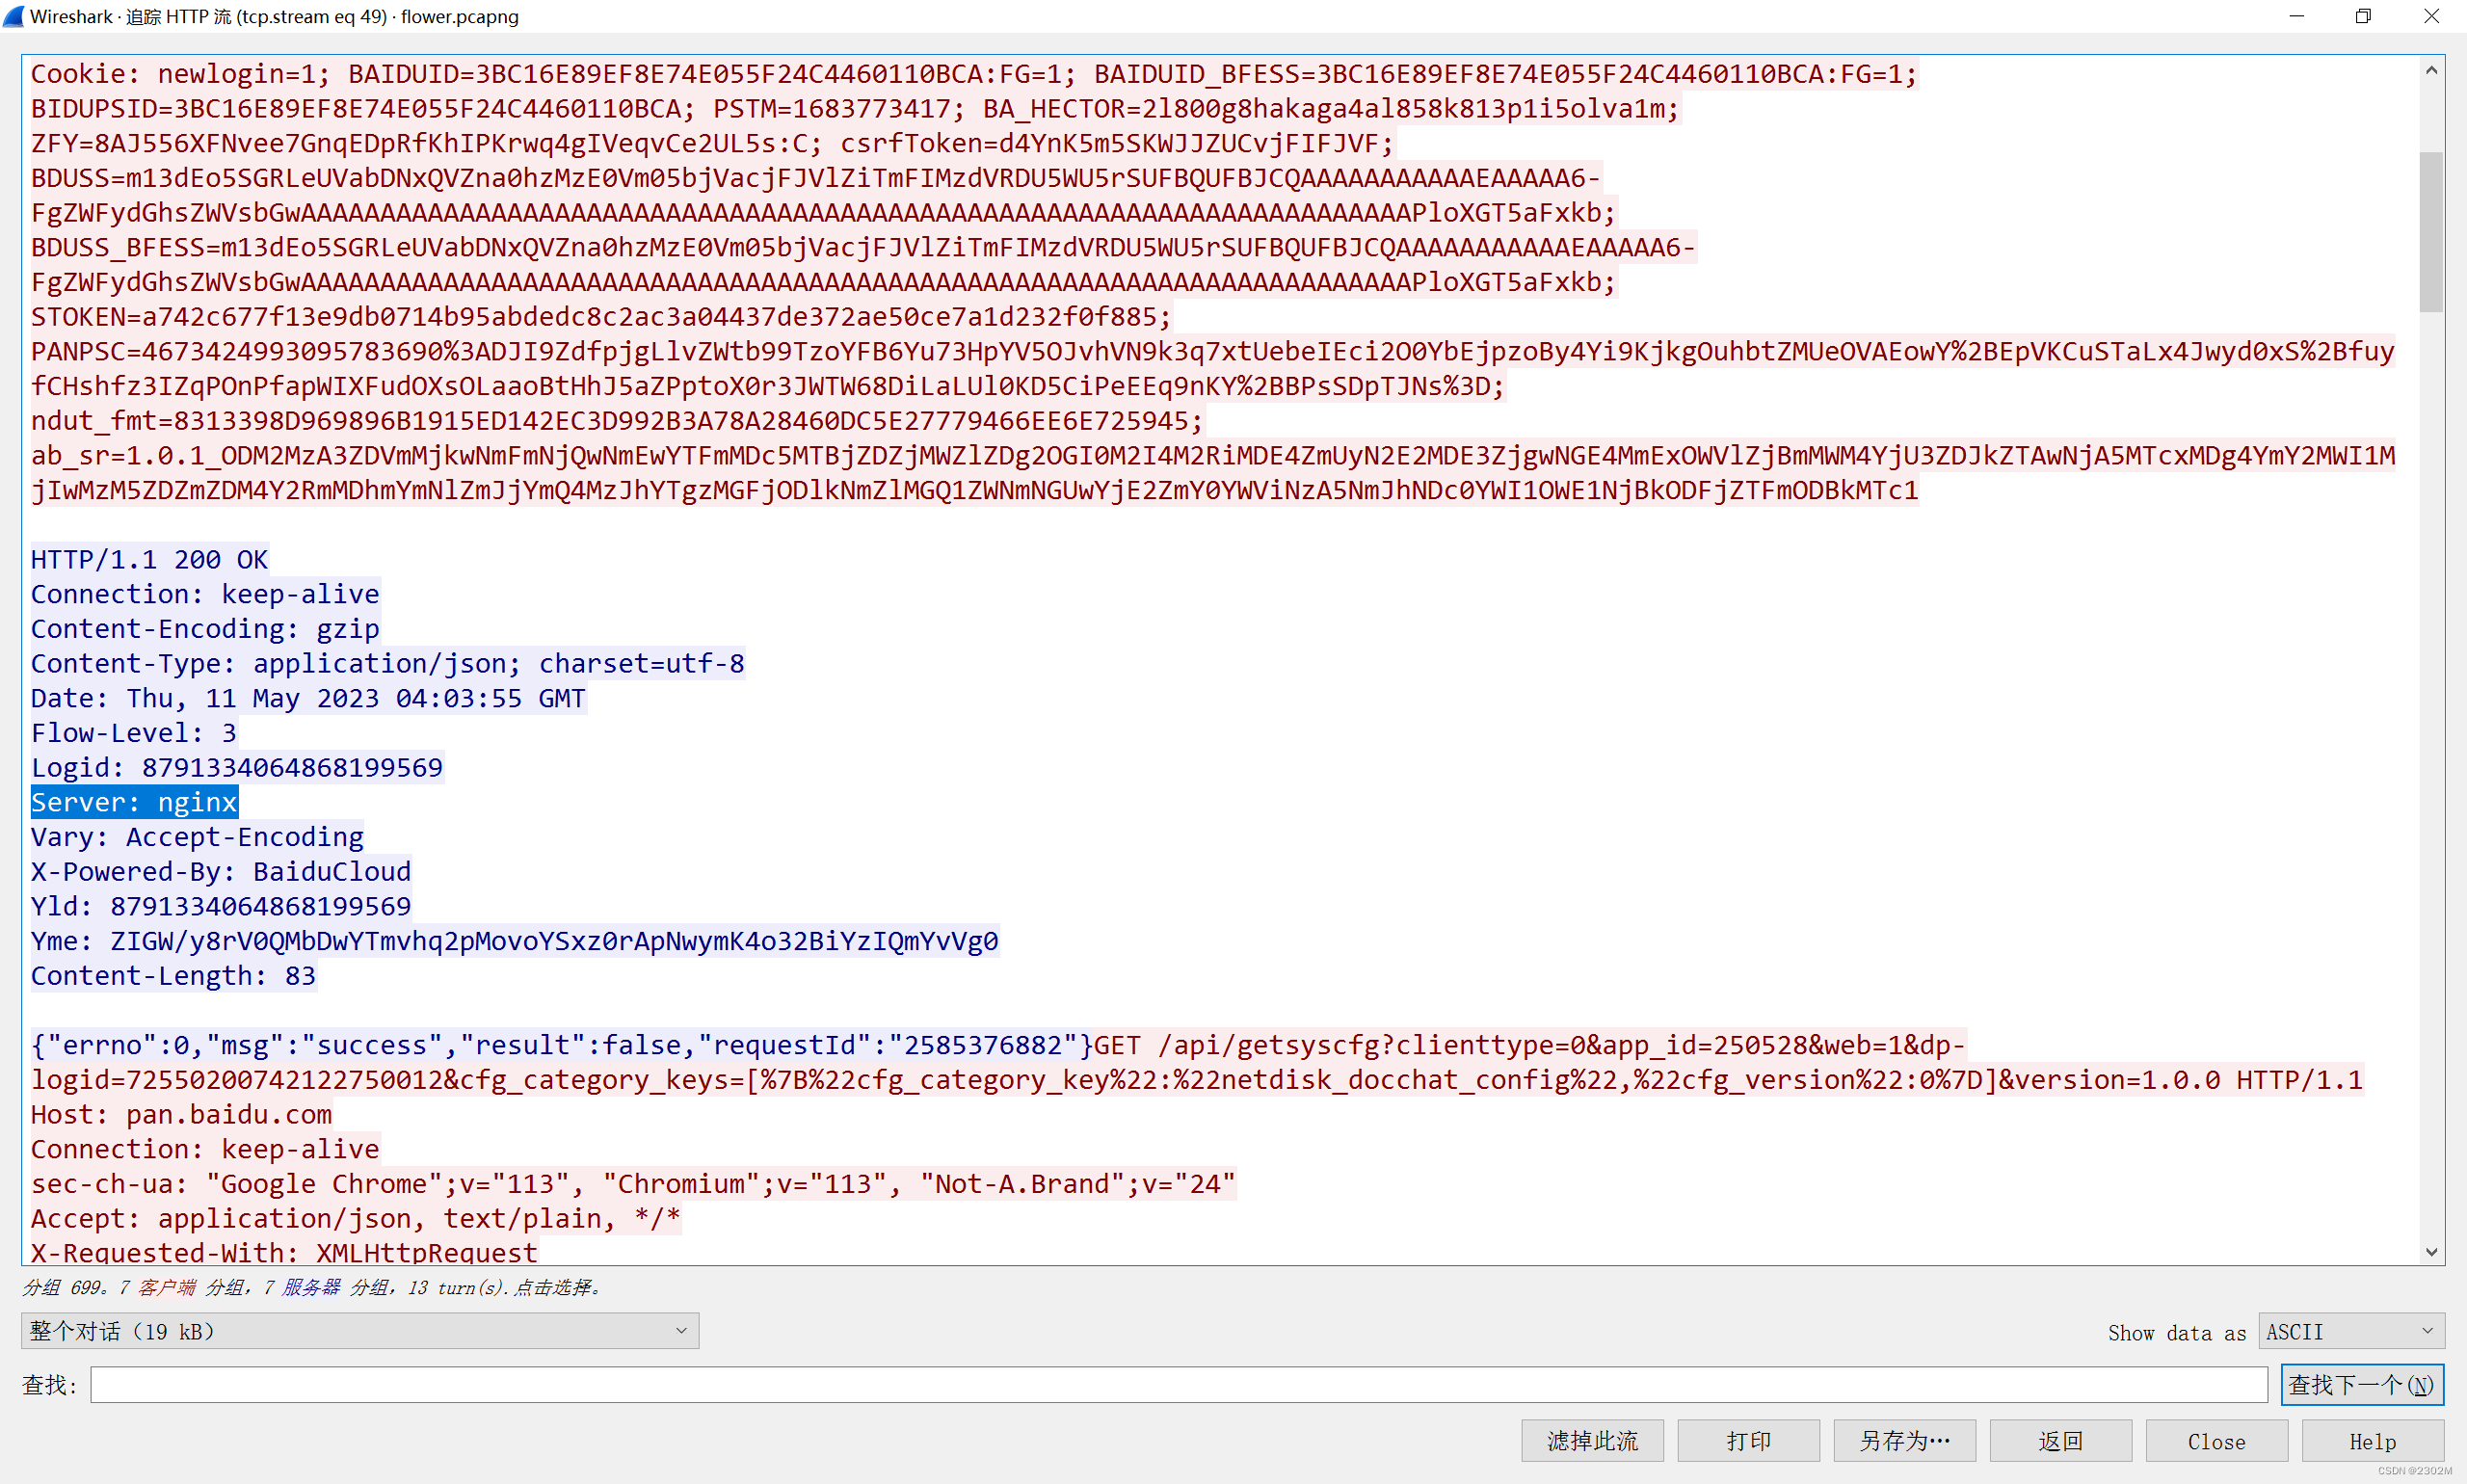2467x1484 pixels.
Task: Click the Content-Type: application/json header line
Action: pos(387,663)
